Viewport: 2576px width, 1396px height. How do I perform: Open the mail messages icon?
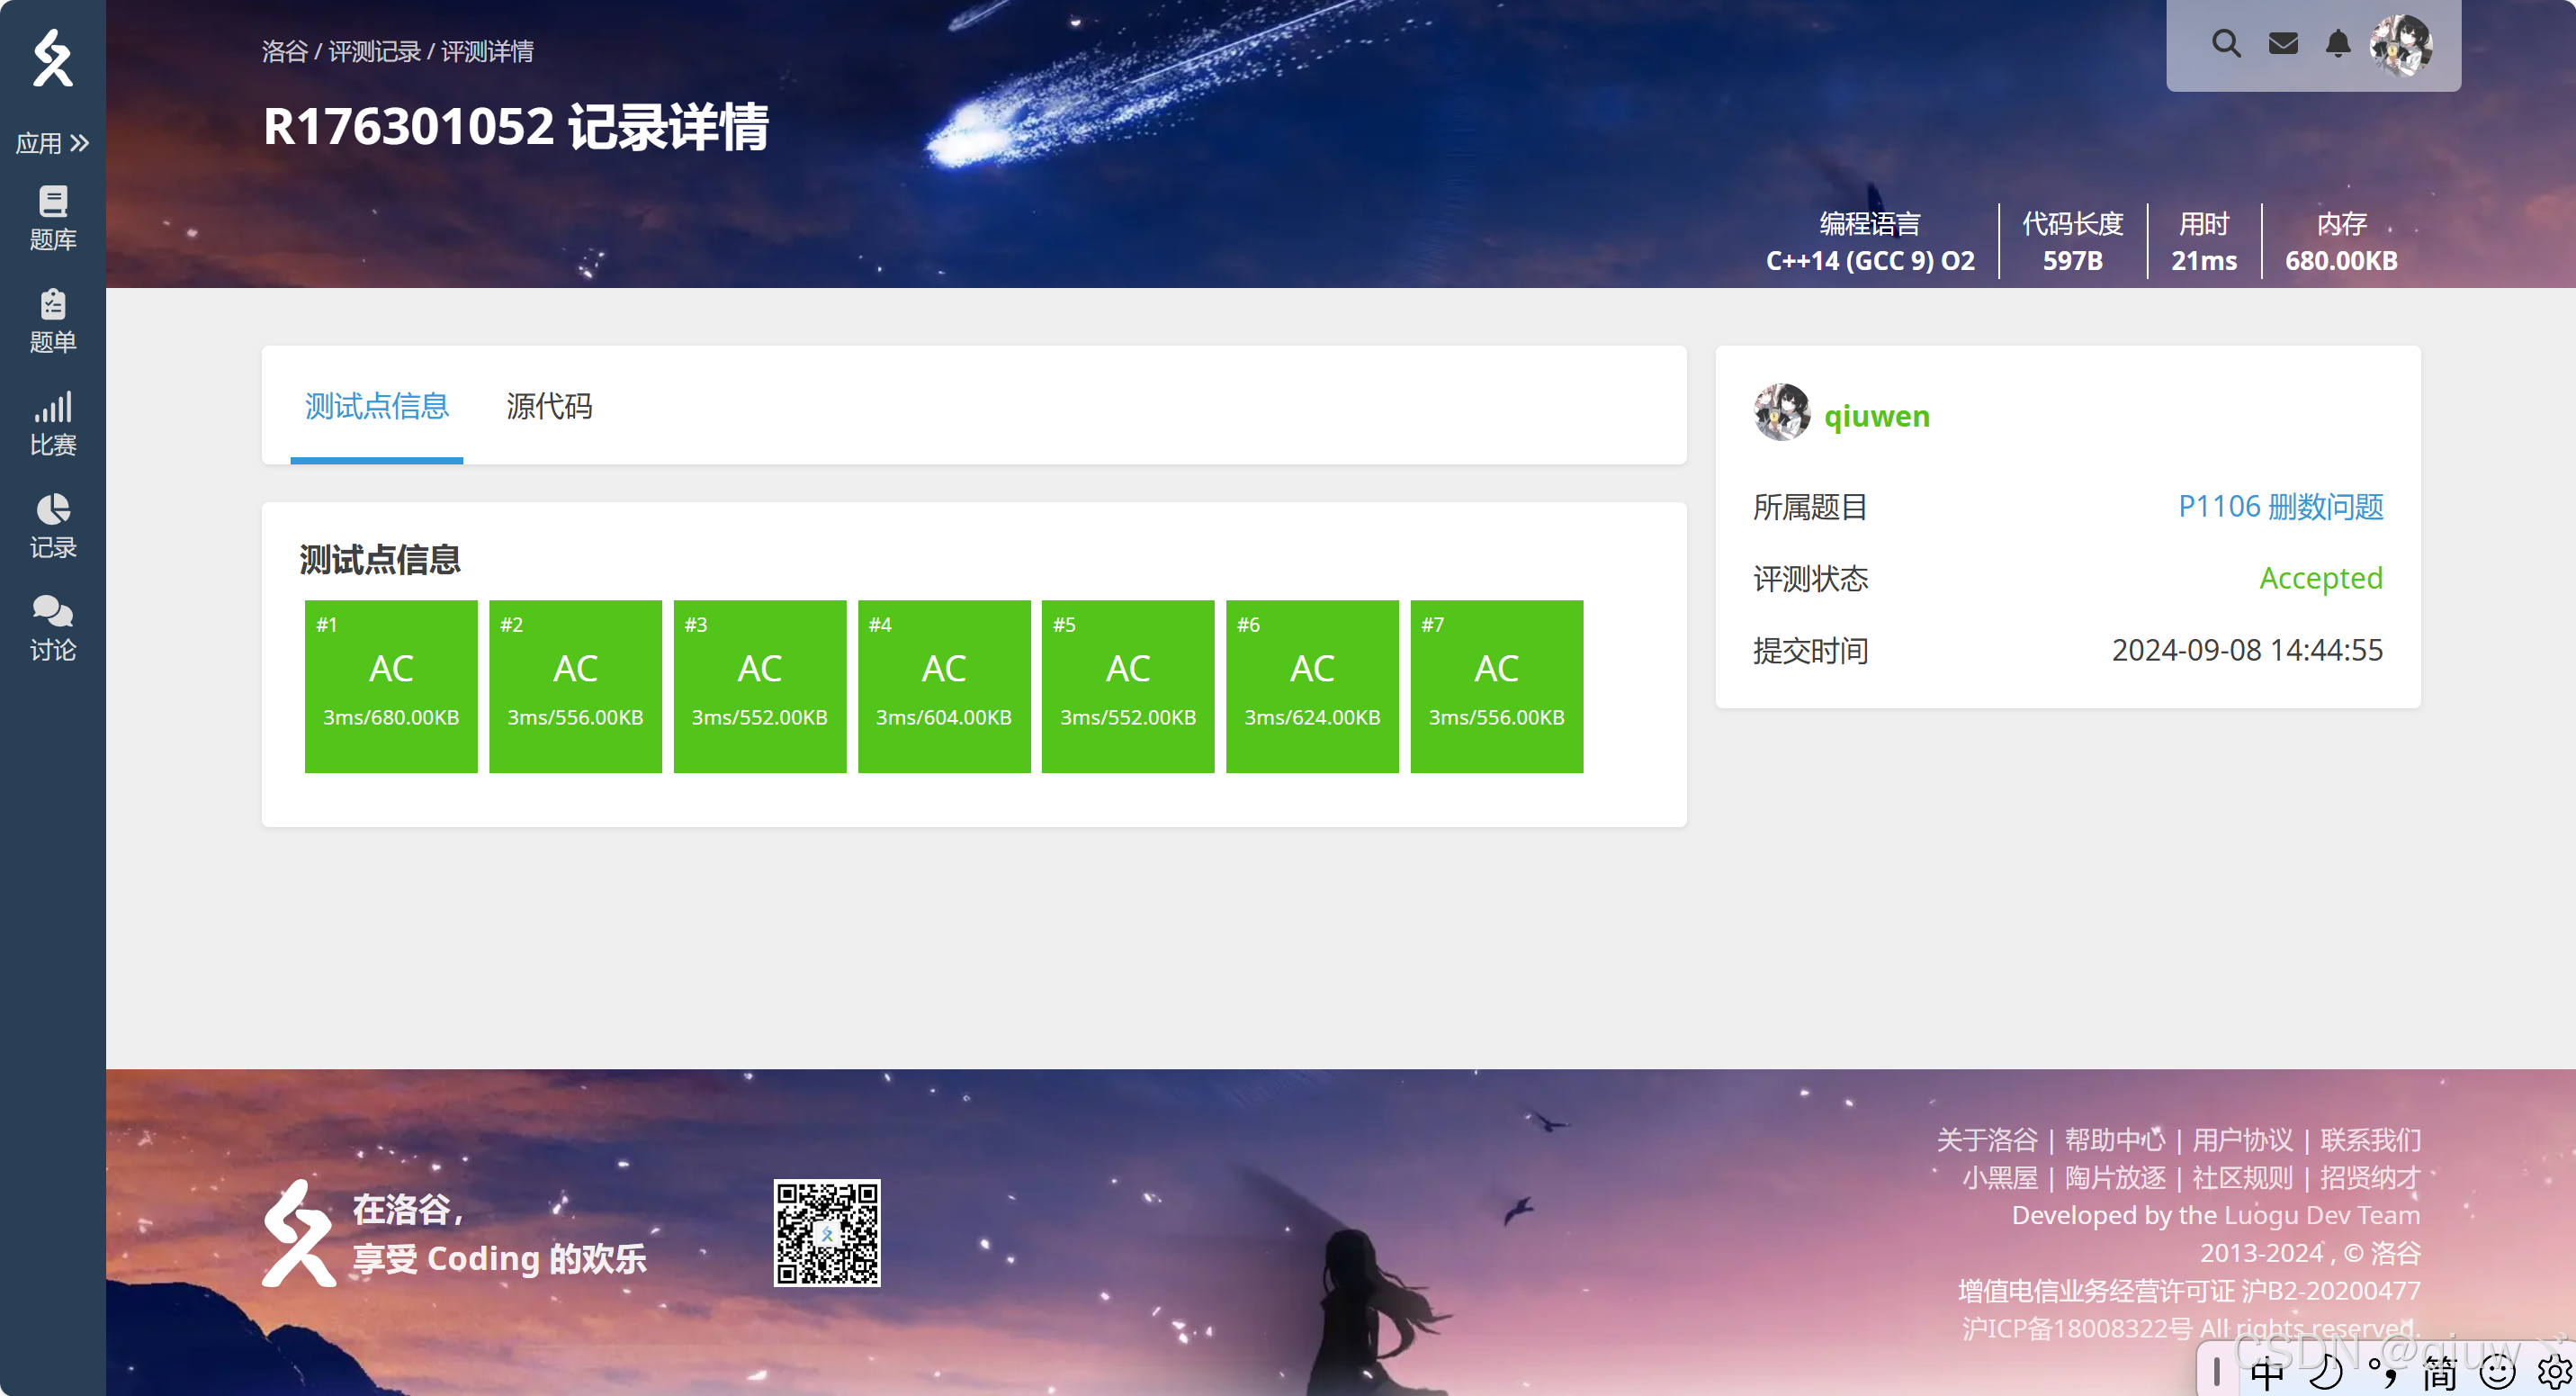tap(2283, 44)
